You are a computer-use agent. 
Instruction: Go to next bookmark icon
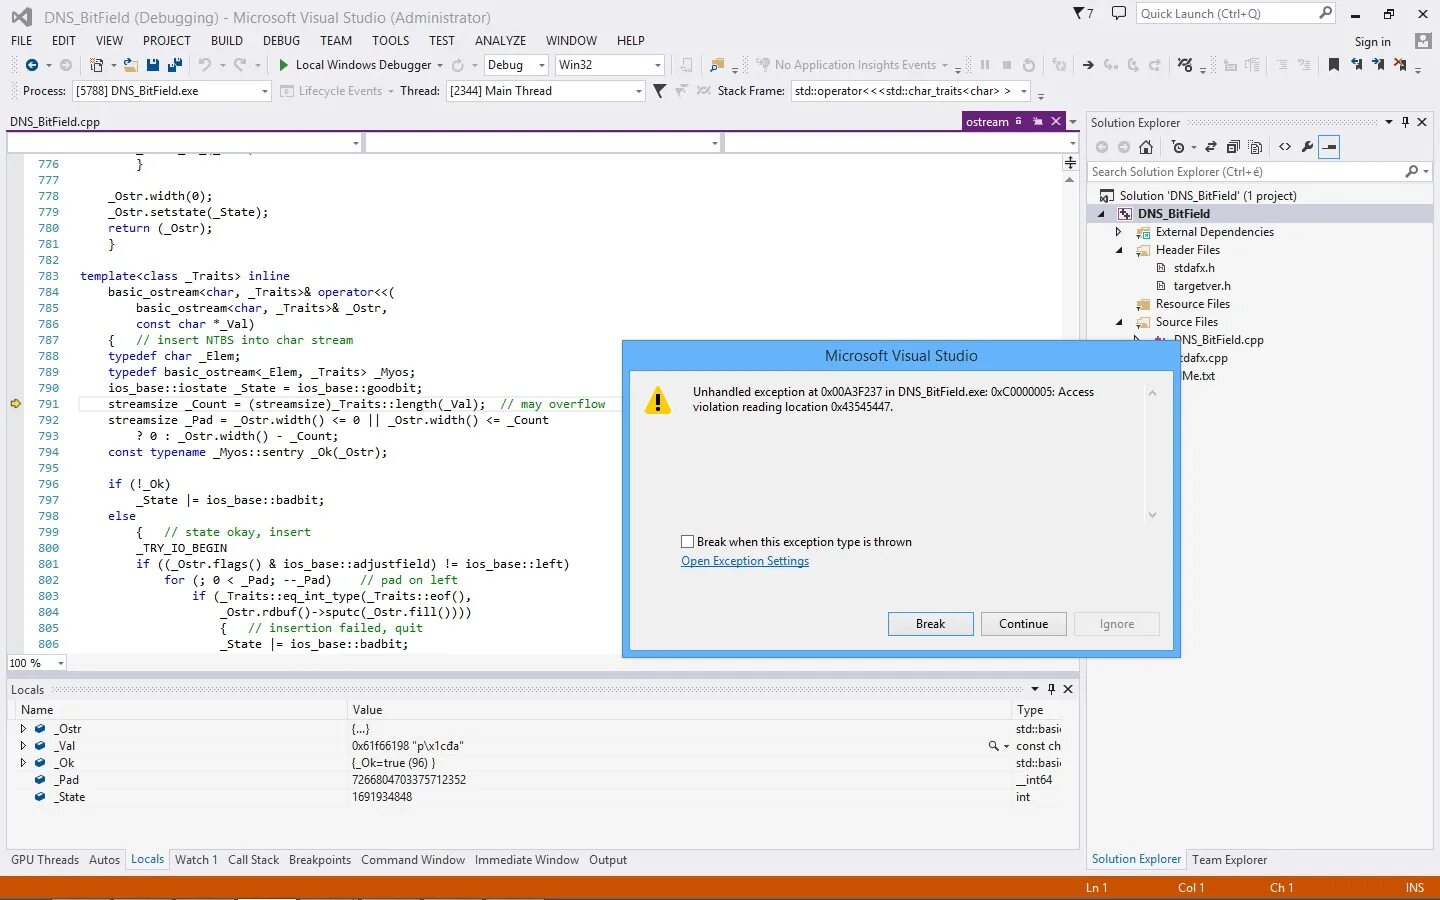tap(1378, 65)
